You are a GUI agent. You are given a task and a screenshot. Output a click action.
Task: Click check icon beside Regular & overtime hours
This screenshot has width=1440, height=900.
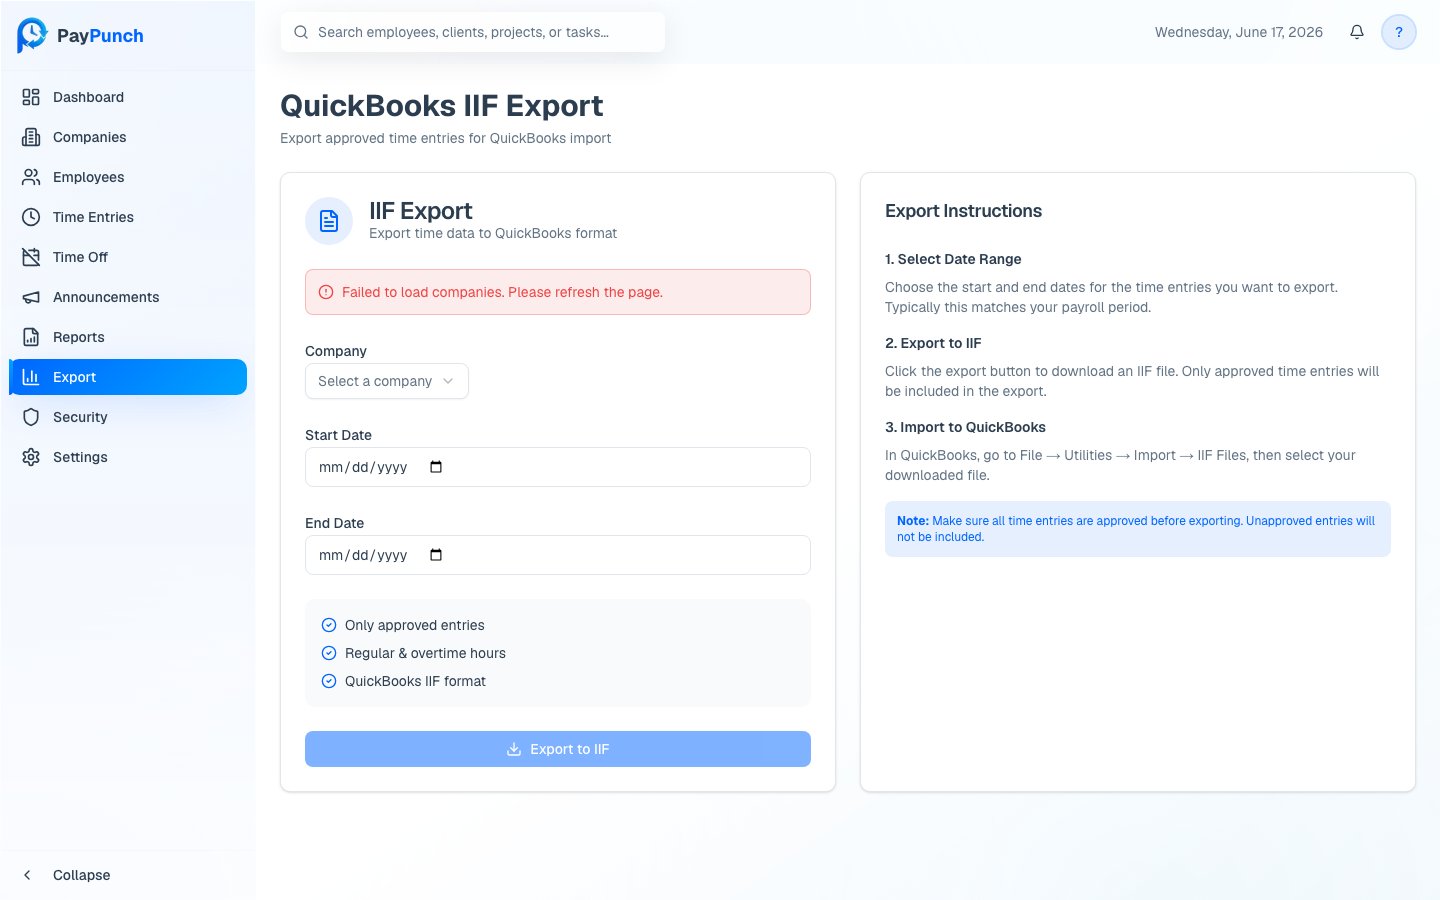(329, 653)
